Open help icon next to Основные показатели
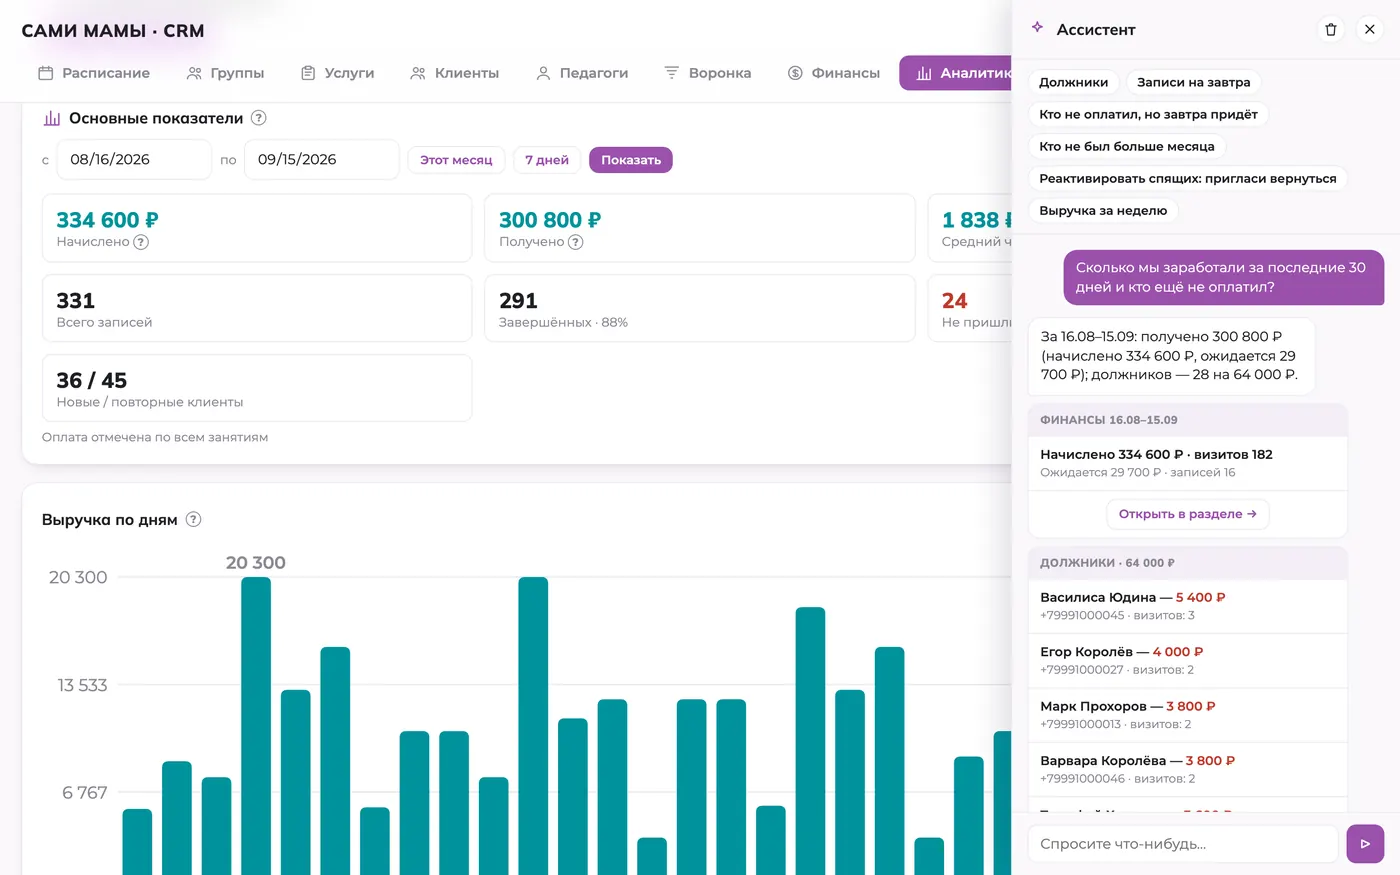This screenshot has width=1400, height=875. 258,118
